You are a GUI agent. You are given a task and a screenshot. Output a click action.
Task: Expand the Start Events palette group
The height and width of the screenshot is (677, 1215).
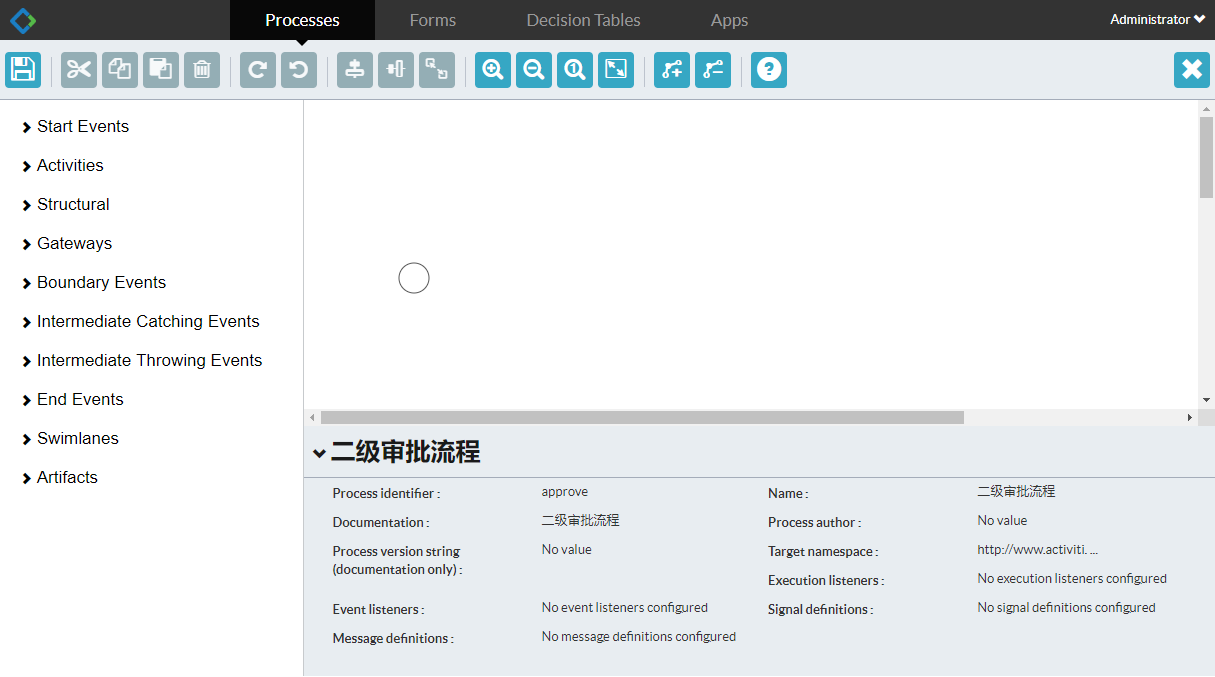83,127
